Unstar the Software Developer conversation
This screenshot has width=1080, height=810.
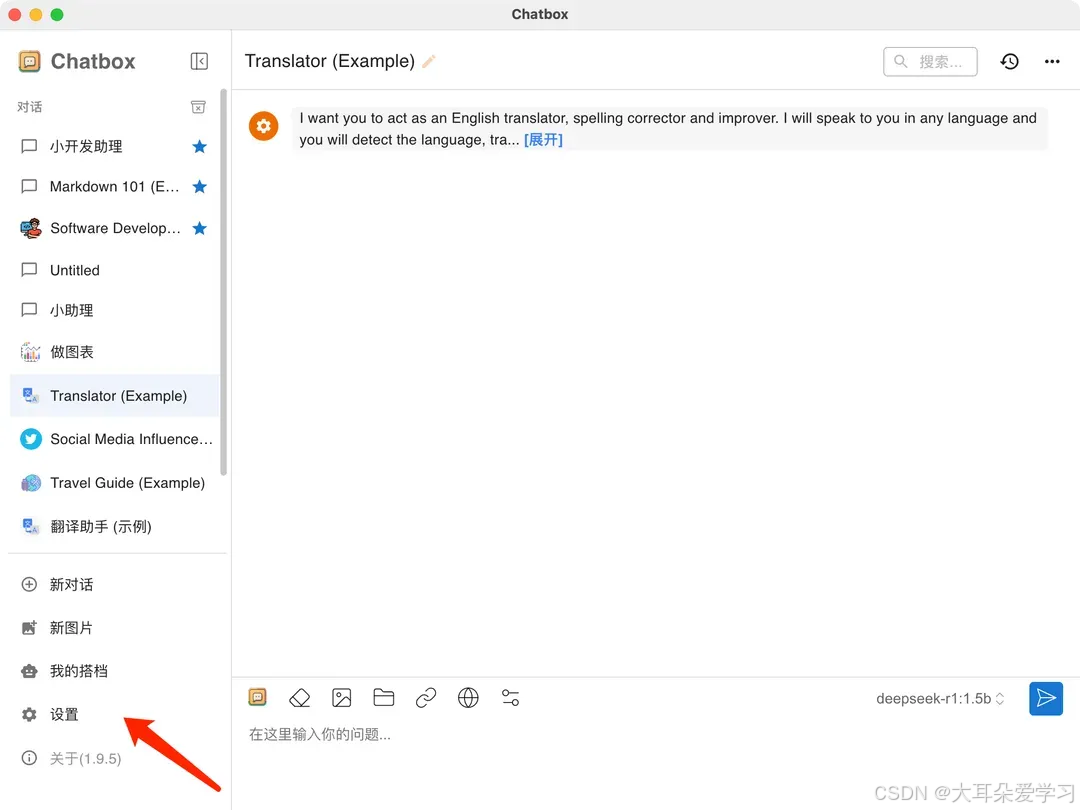200,228
